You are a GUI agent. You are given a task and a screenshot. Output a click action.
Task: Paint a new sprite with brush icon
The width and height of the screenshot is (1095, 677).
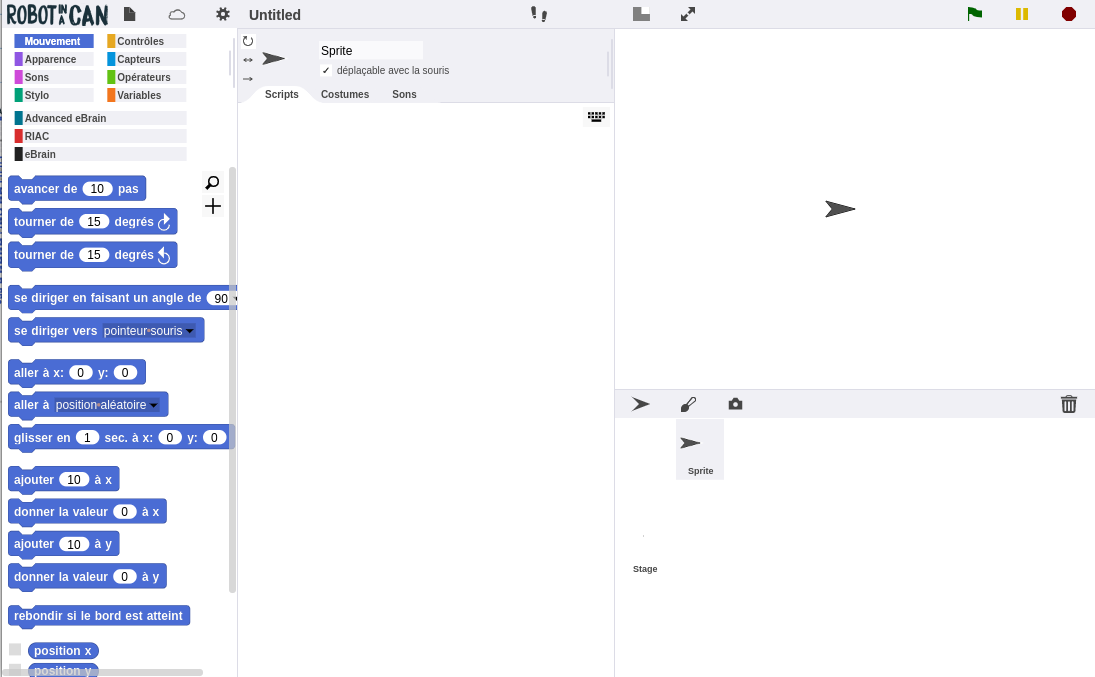688,404
